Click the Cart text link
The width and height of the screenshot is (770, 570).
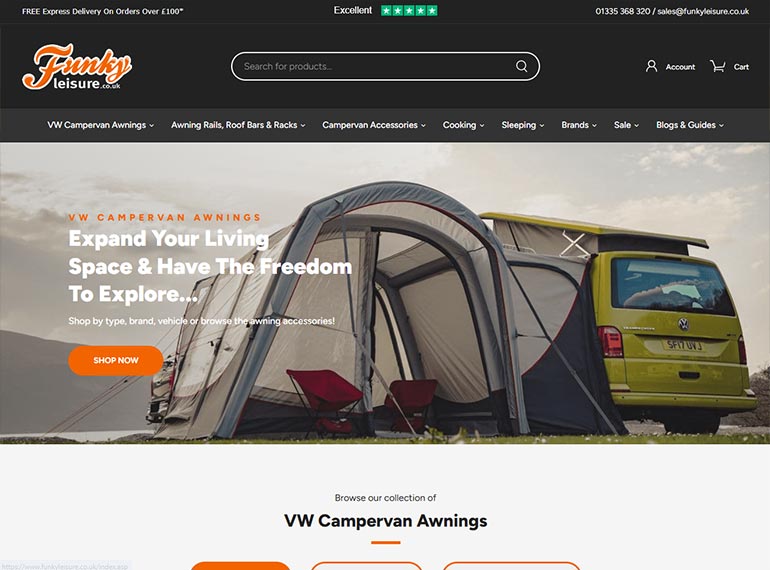741,67
